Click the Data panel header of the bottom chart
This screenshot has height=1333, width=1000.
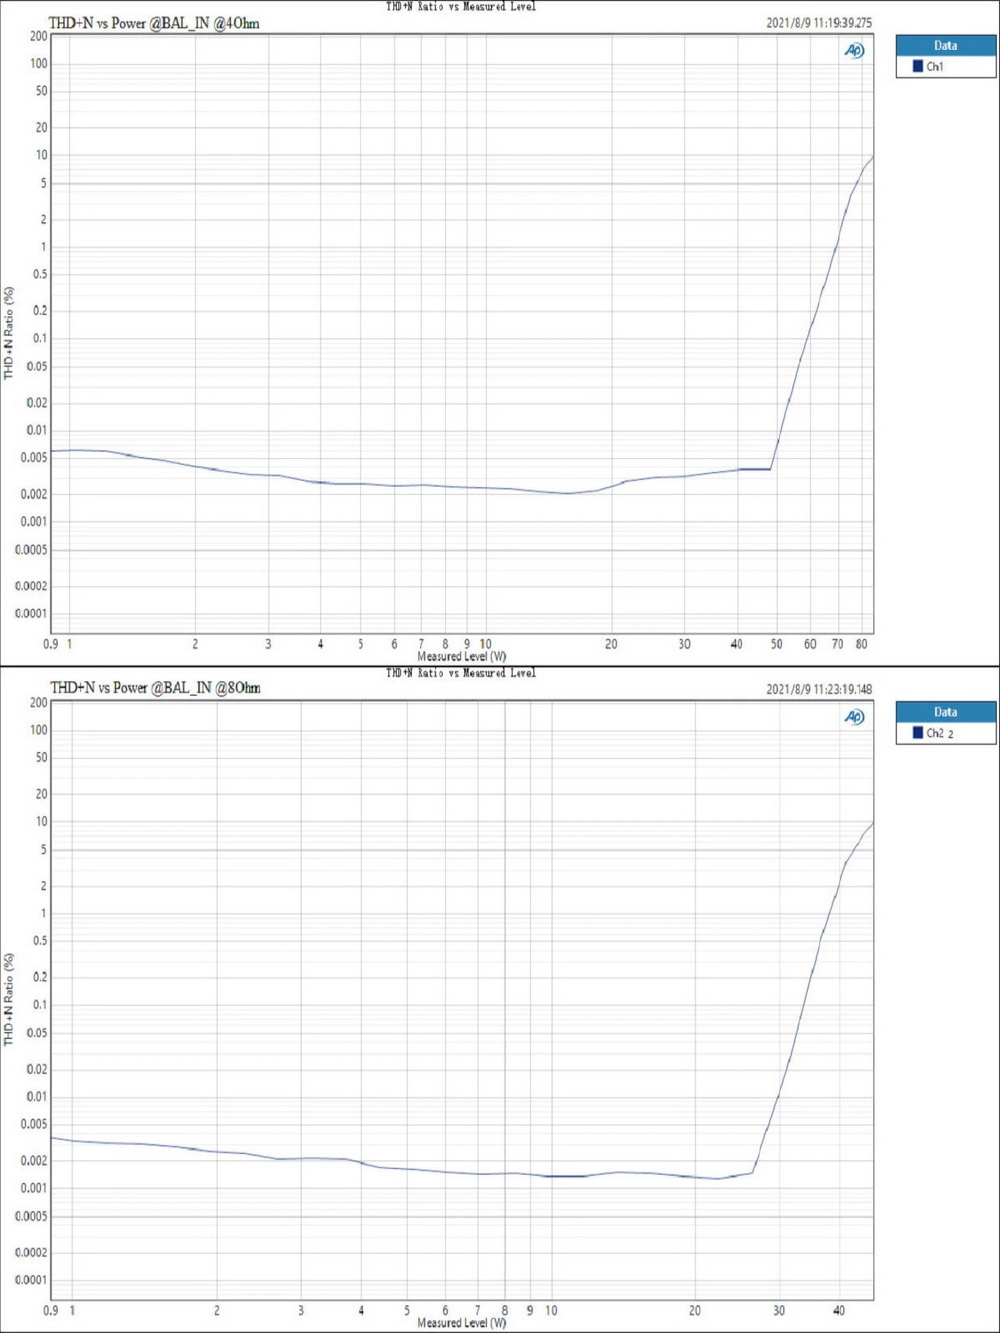click(x=944, y=712)
